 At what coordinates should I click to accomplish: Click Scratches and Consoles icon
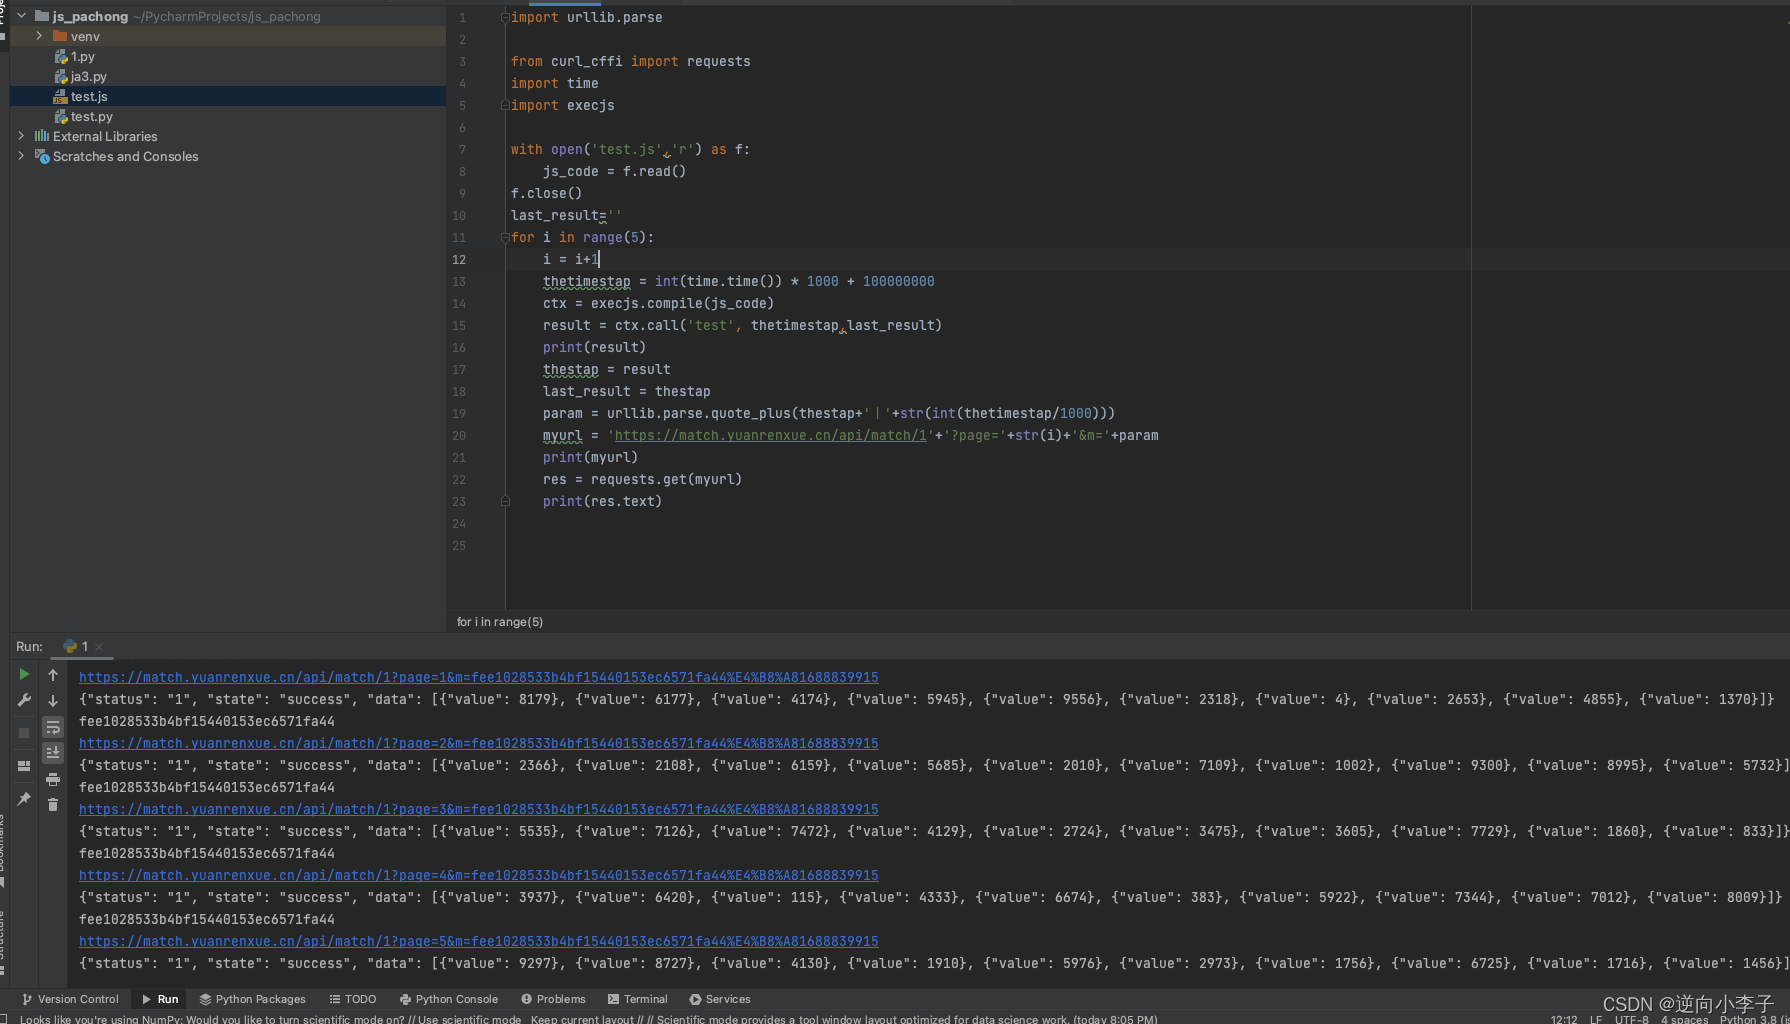click(x=42, y=156)
